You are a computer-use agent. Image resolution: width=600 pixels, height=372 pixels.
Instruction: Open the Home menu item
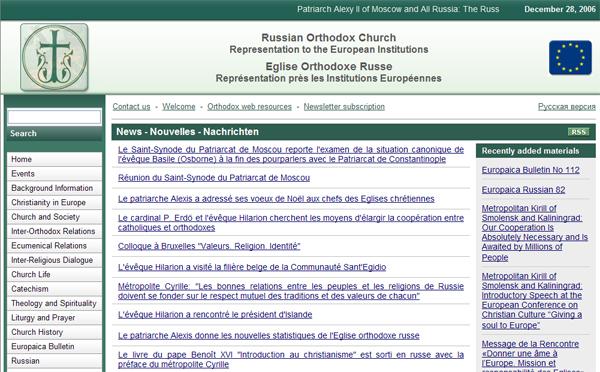(54, 159)
